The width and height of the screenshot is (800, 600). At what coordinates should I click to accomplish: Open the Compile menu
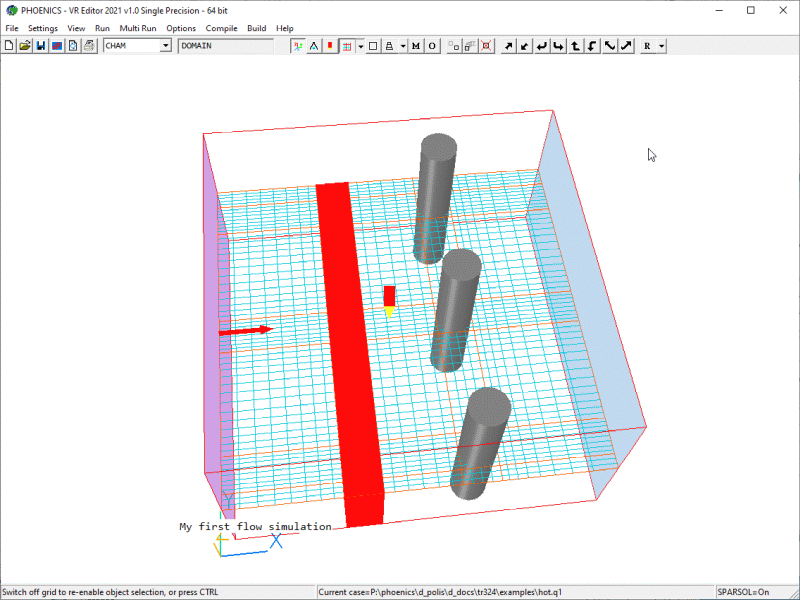(221, 28)
